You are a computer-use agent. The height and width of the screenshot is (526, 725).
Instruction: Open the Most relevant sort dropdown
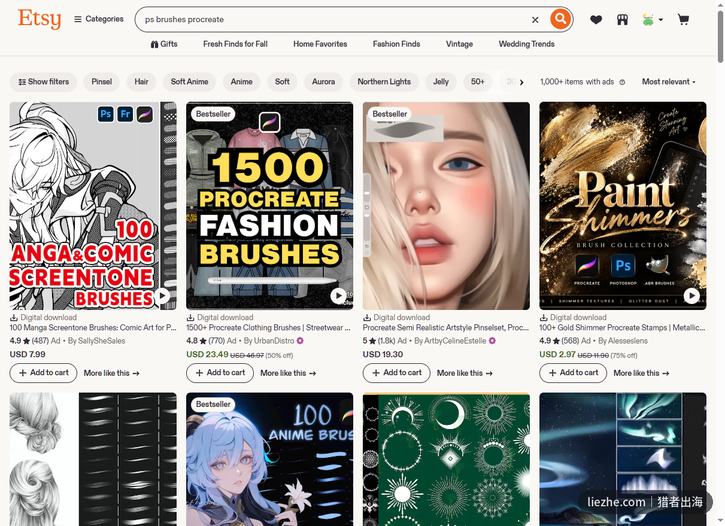pyautogui.click(x=668, y=82)
